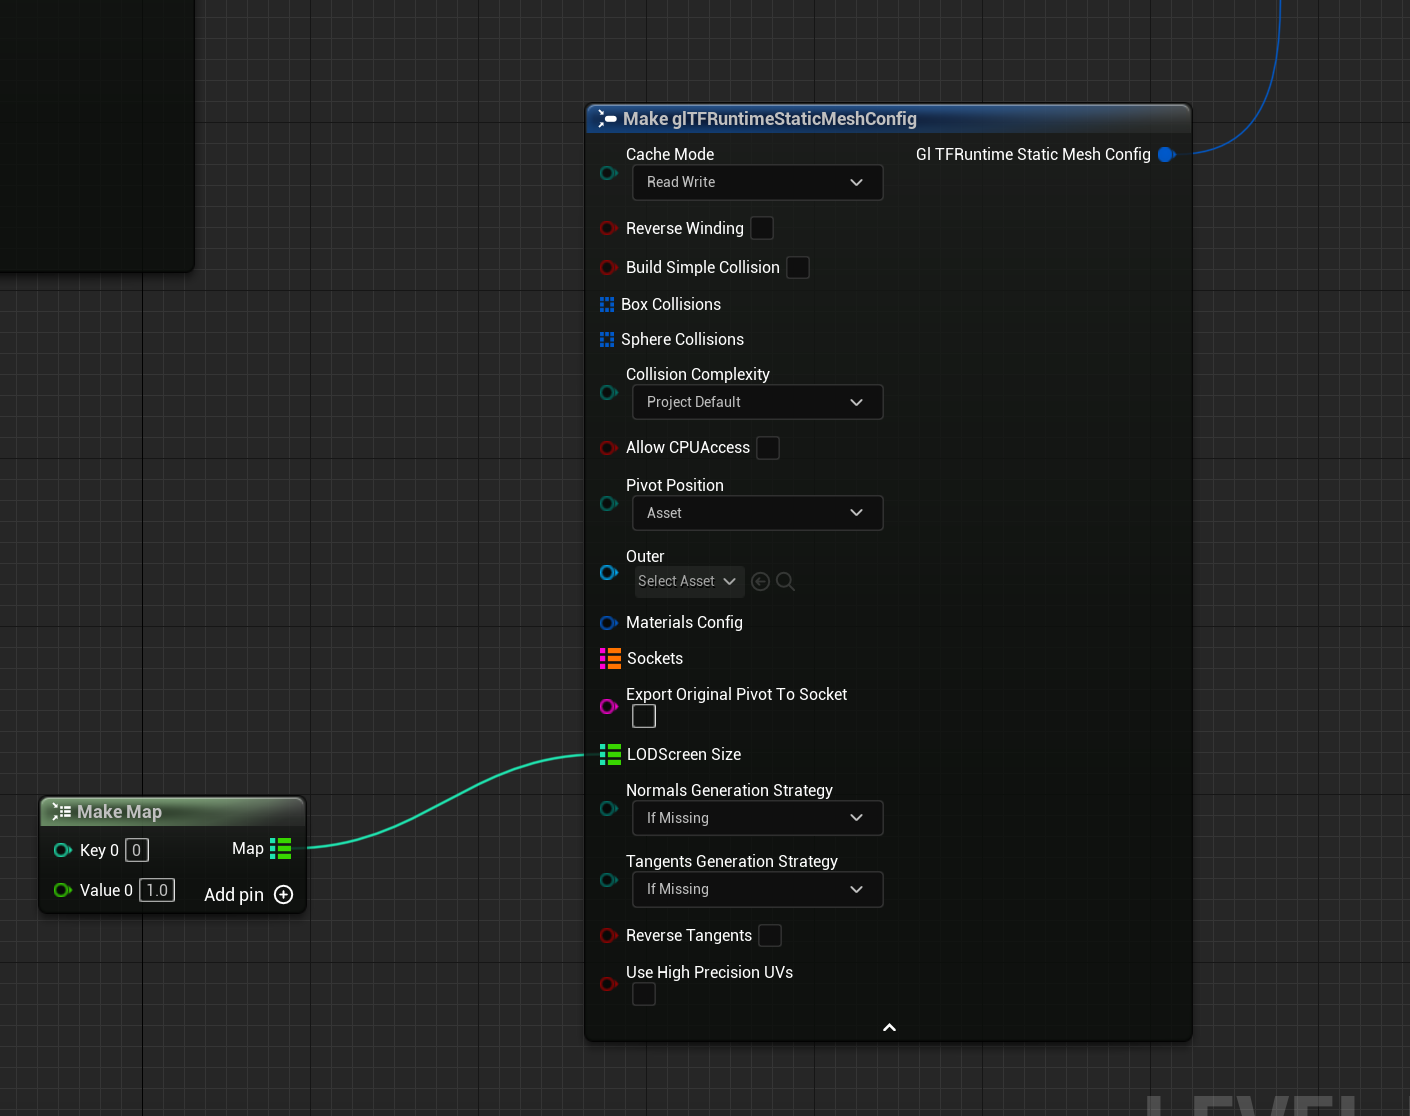This screenshot has height=1116, width=1410.
Task: Open the browse magnifier icon beside Outer
Action: click(786, 581)
